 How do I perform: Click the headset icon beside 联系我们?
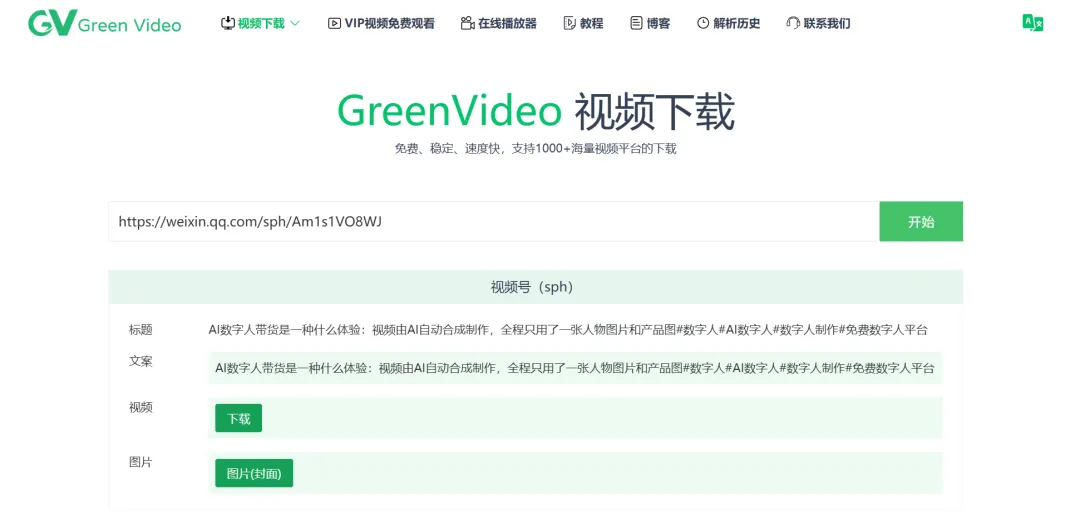(792, 23)
